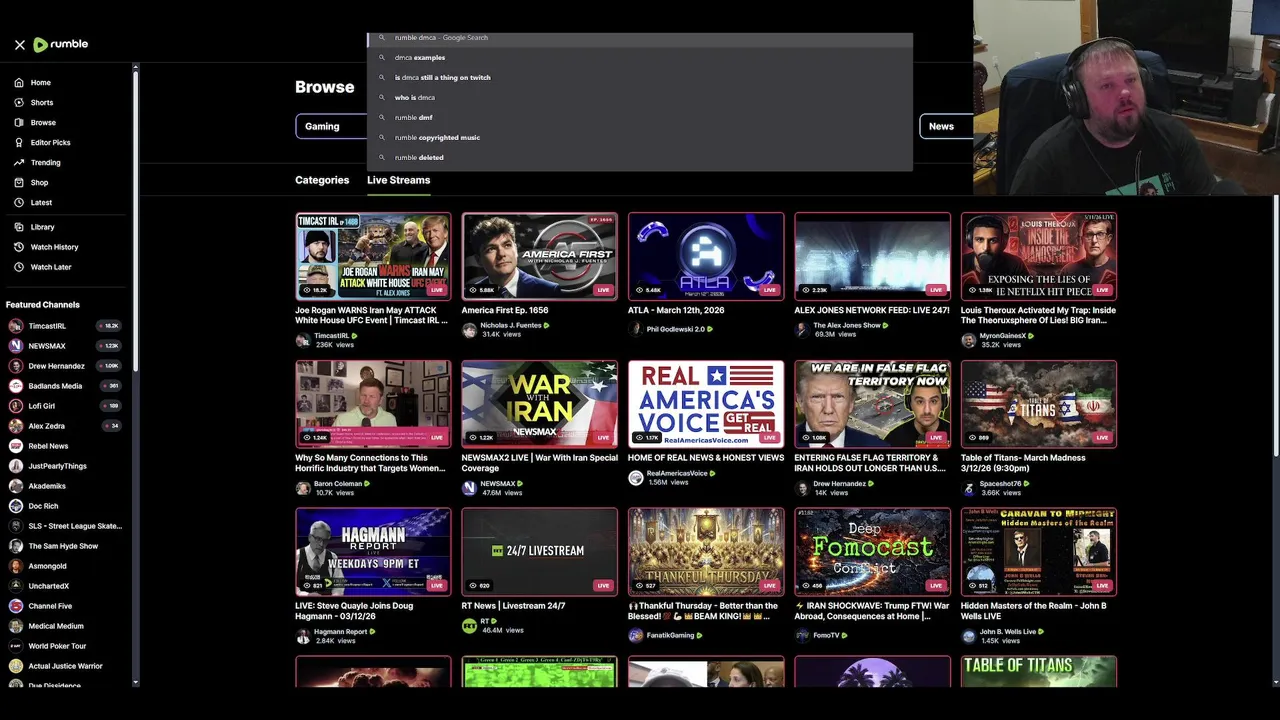Open Alex Jones Network Feed thumbnail
This screenshot has width=1280, height=720.
point(872,256)
